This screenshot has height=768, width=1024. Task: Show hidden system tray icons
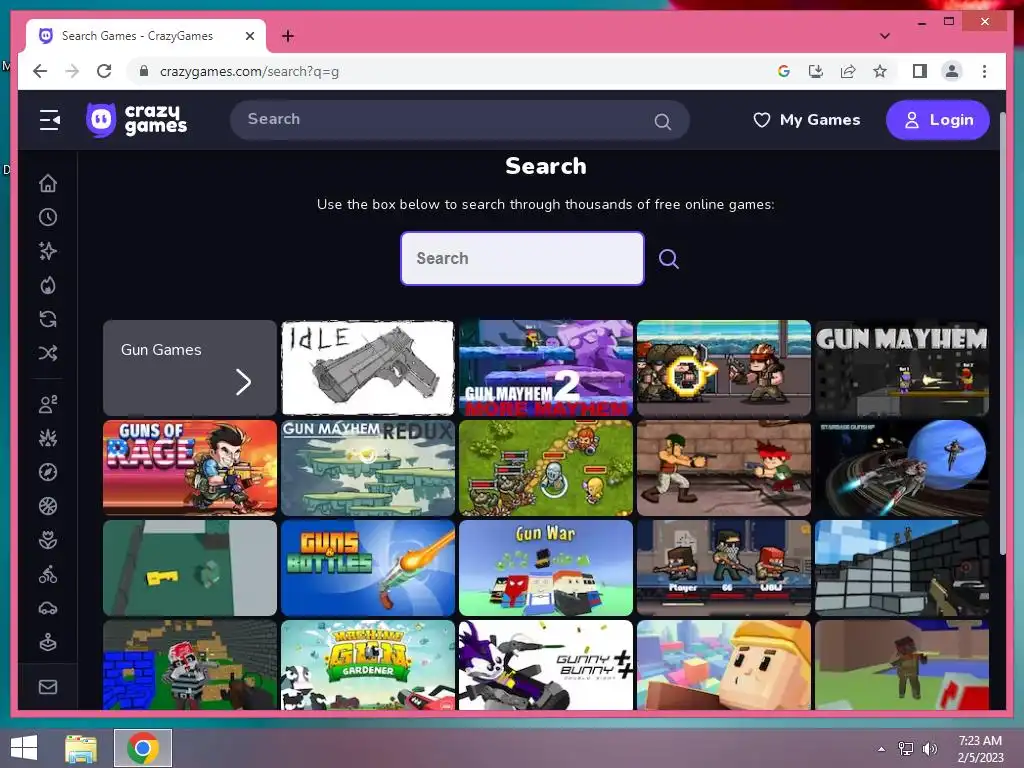[x=882, y=748]
